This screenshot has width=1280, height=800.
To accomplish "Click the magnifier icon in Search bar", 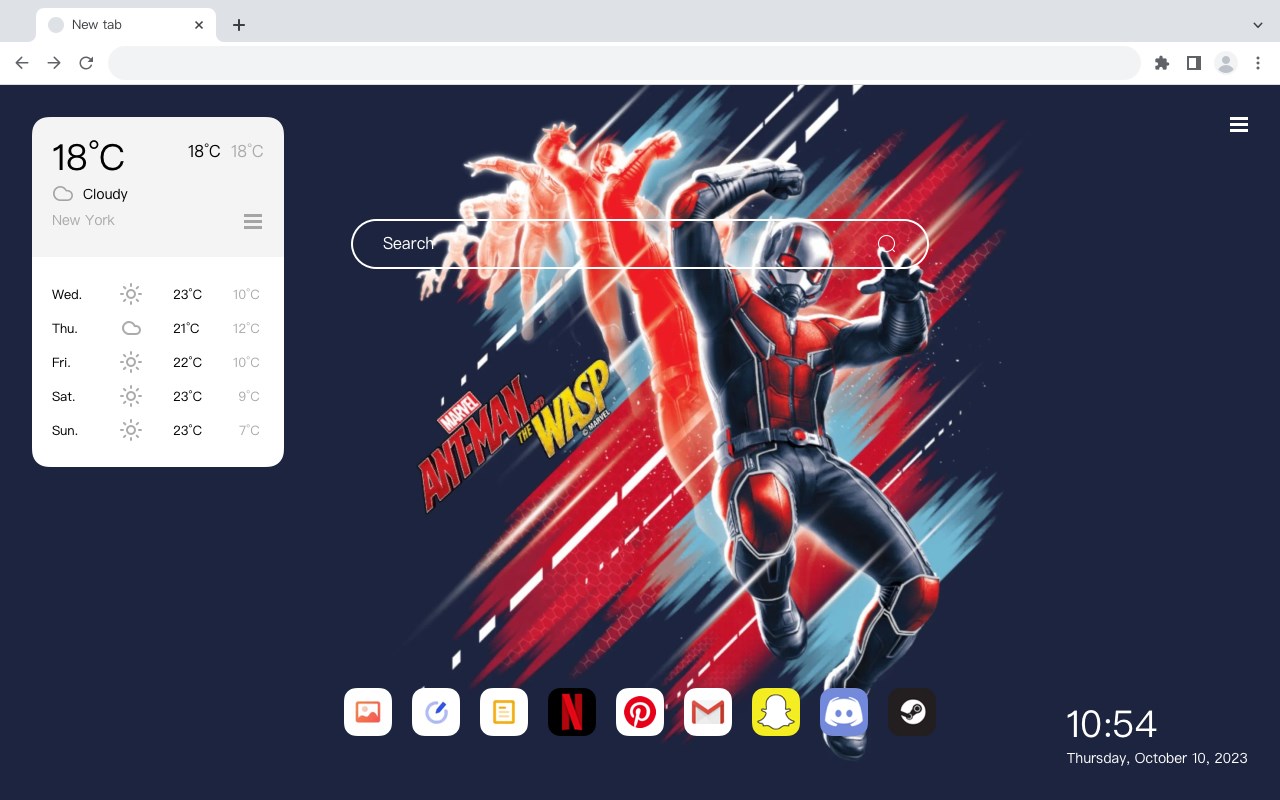I will pos(886,244).
